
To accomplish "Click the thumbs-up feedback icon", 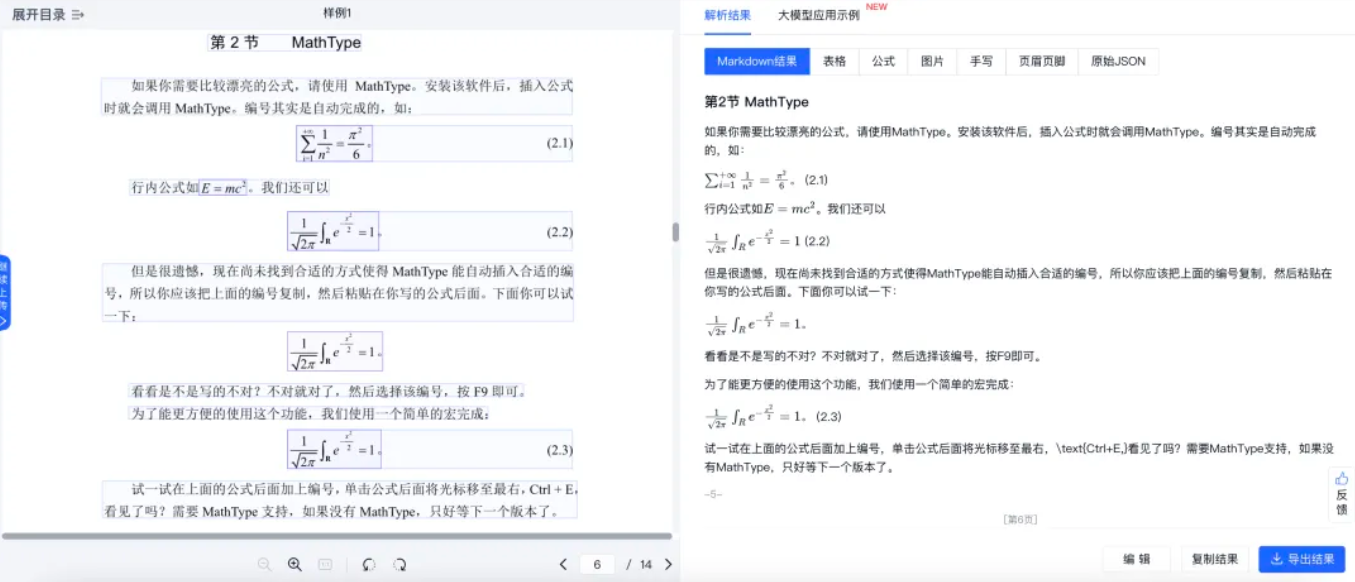I will 1341,478.
